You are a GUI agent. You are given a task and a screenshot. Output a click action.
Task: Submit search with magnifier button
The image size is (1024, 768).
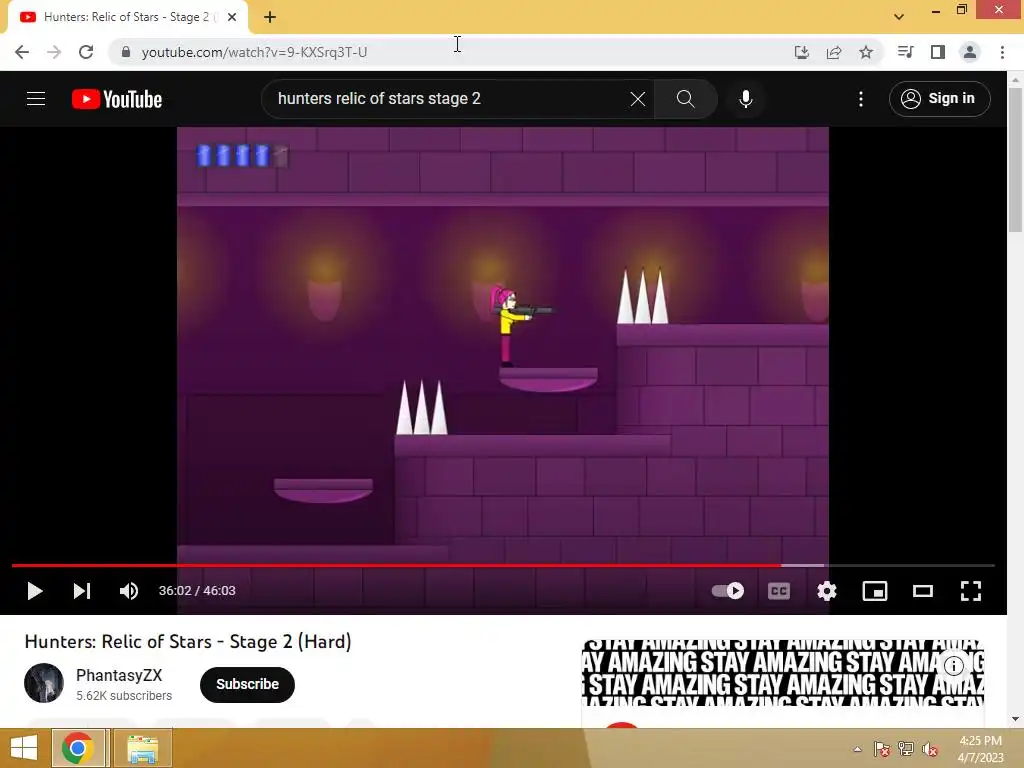[685, 99]
